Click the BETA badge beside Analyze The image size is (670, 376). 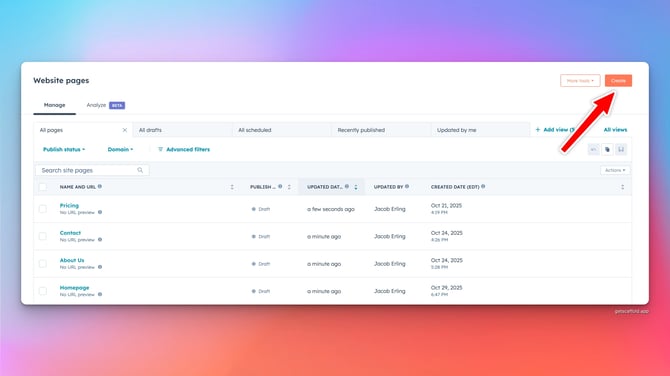point(117,105)
